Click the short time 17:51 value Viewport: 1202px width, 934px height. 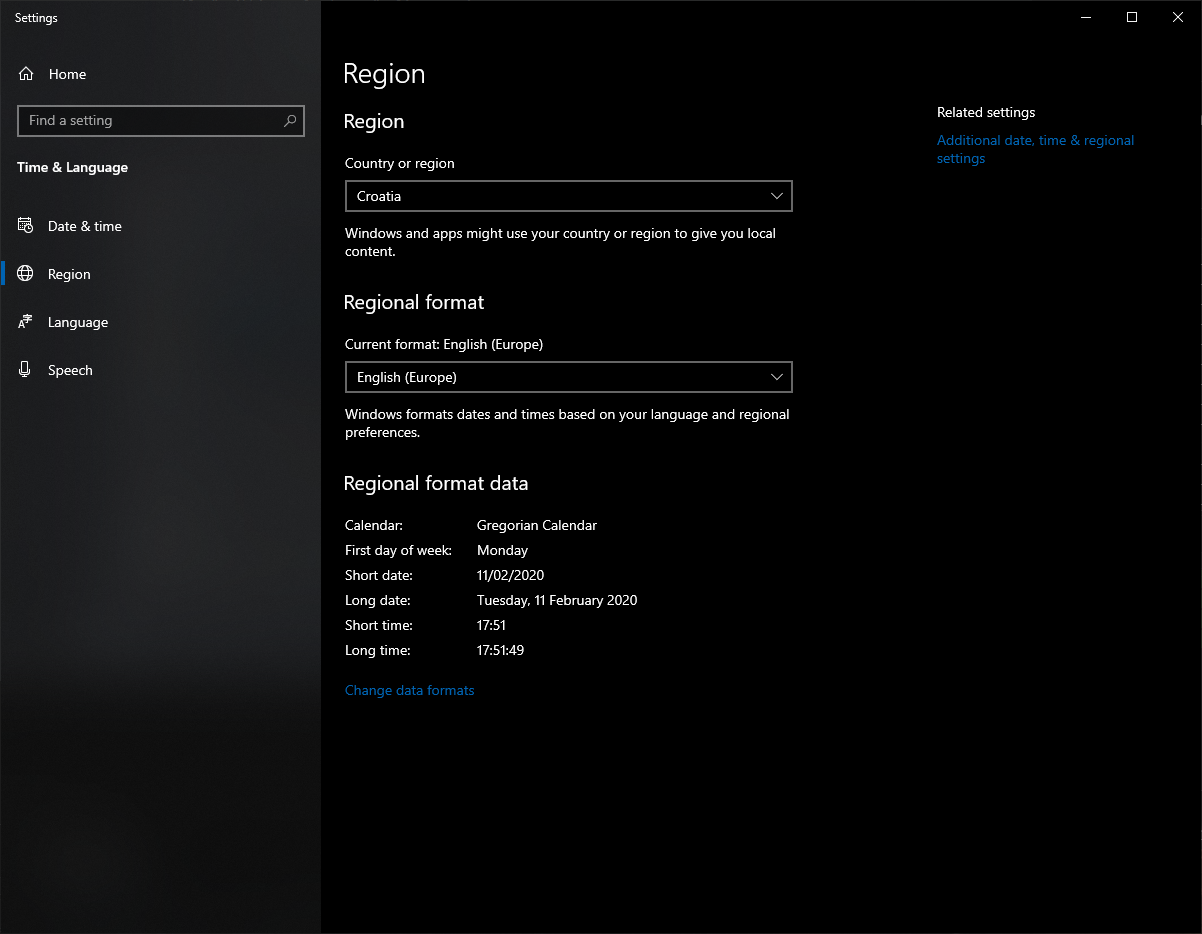point(491,625)
